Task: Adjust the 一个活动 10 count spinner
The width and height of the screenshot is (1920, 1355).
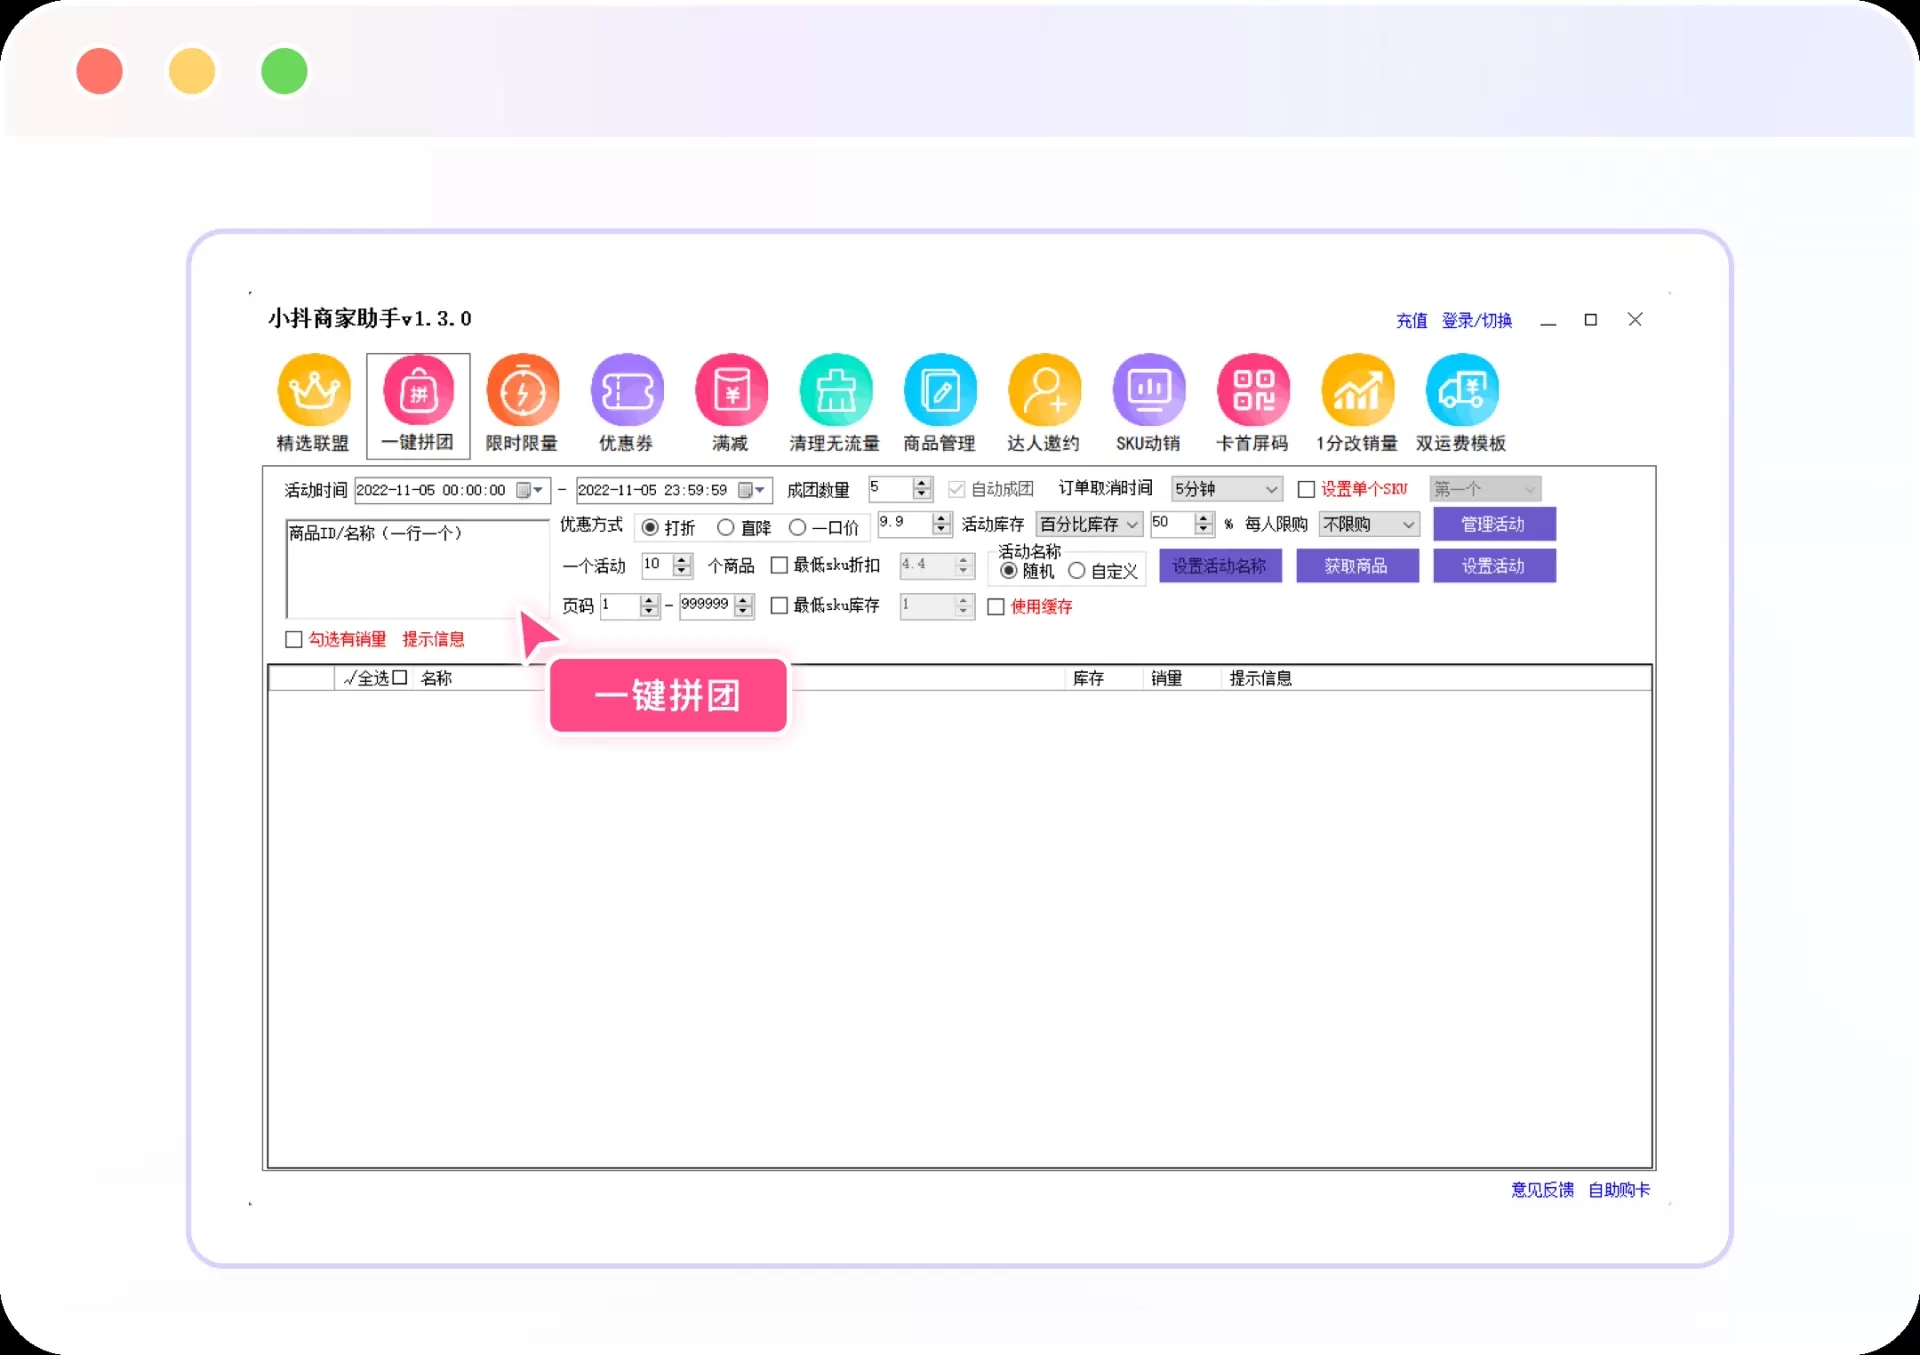Action: [x=682, y=566]
